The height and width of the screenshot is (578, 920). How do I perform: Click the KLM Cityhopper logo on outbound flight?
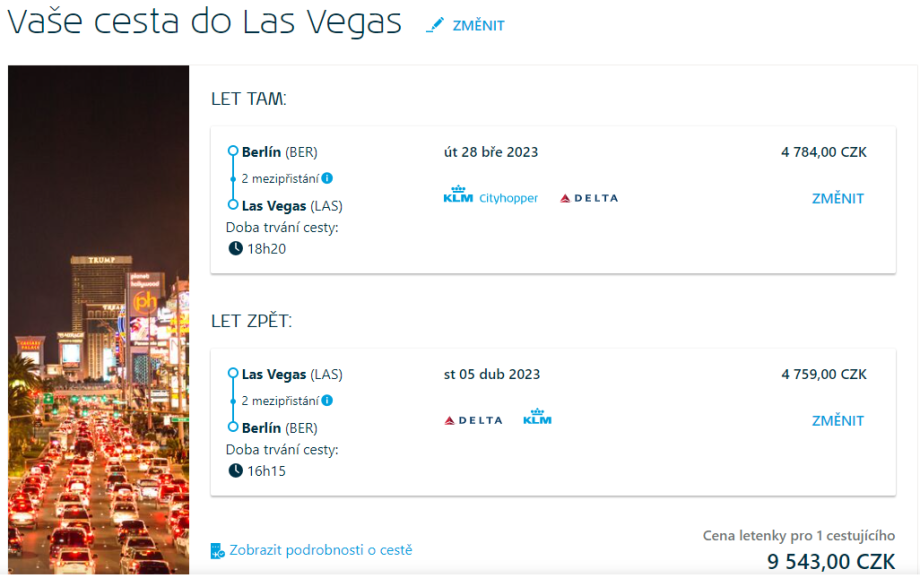coord(490,196)
